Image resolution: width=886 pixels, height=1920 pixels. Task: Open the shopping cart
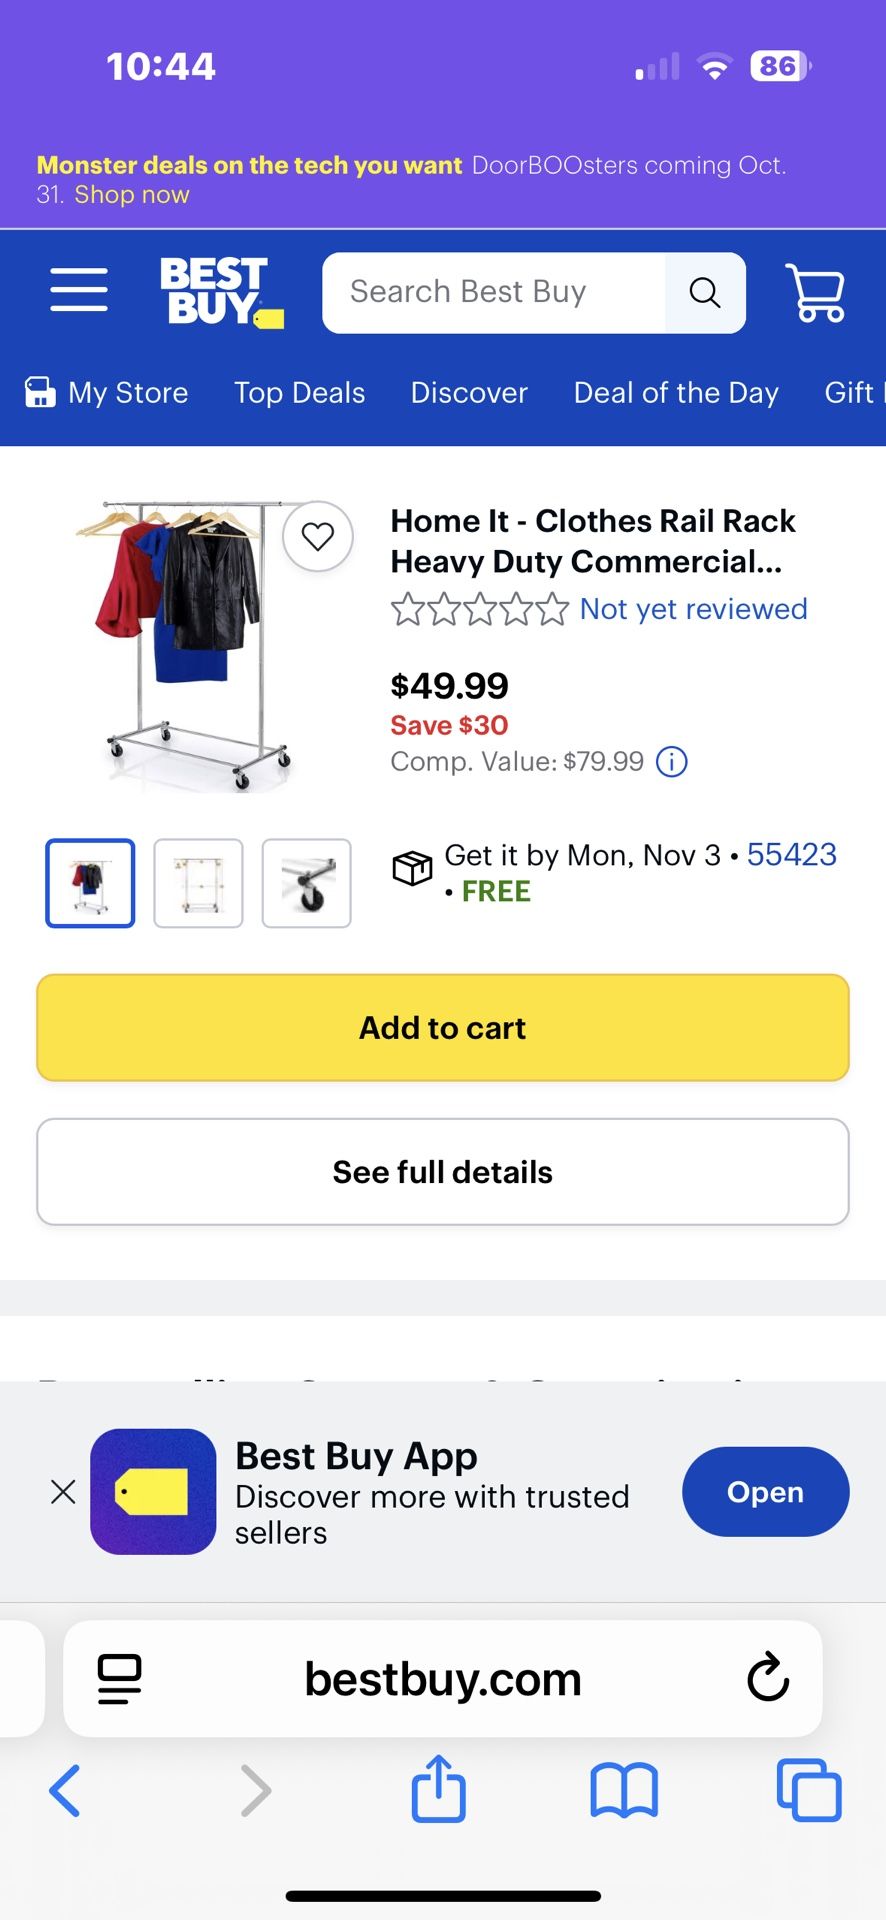[x=816, y=293]
